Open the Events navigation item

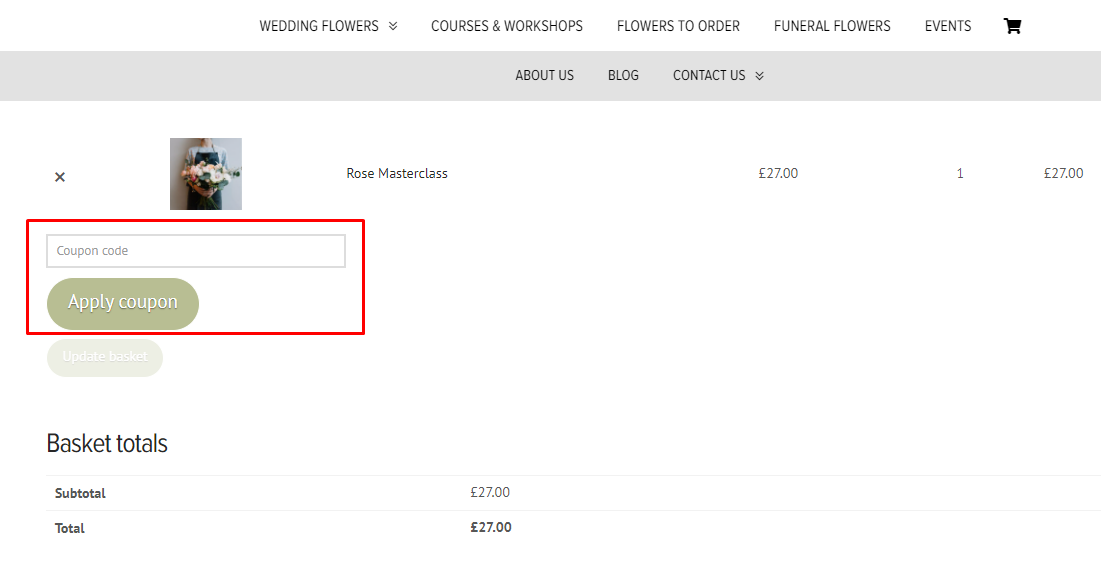947,26
